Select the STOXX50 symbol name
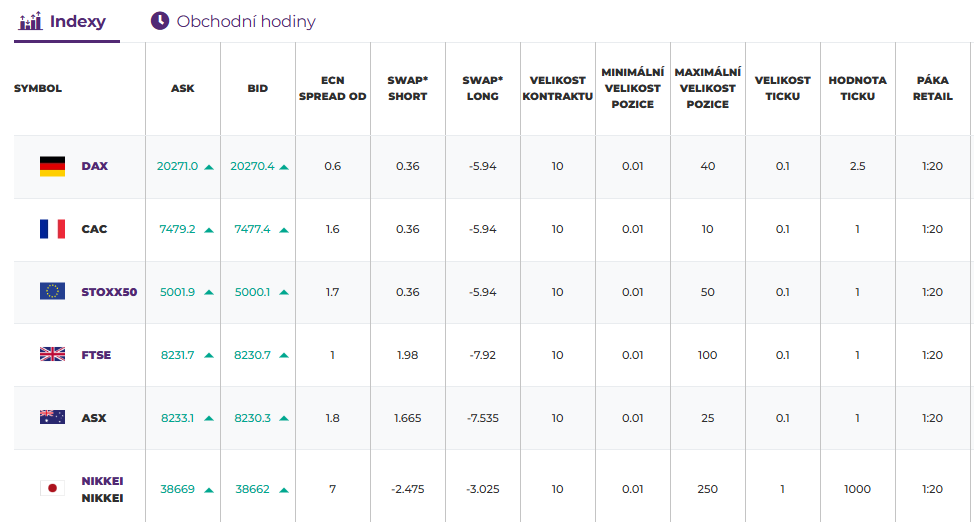Screen dimensions: 974x522 click(x=109, y=292)
